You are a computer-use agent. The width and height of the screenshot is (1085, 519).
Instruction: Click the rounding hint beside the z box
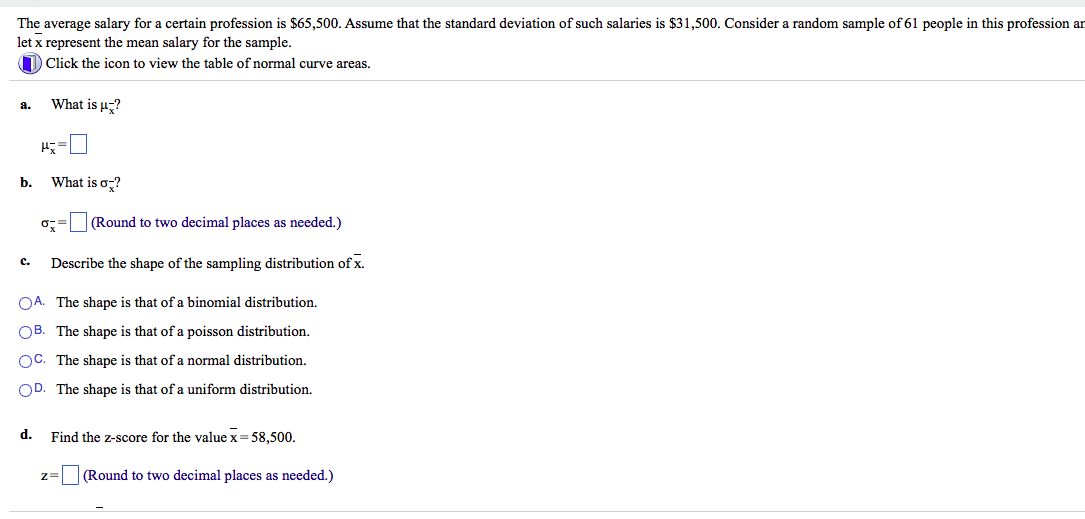point(208,476)
